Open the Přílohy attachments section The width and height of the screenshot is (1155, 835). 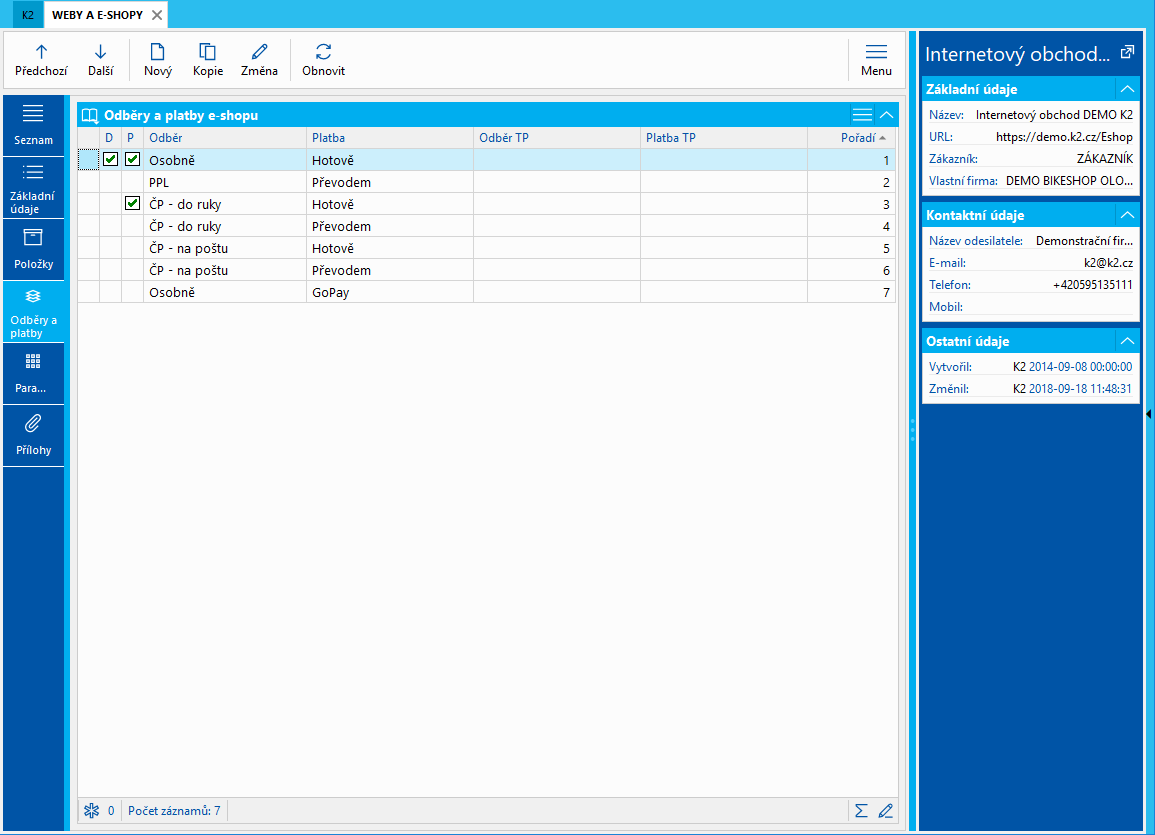pyautogui.click(x=33, y=433)
